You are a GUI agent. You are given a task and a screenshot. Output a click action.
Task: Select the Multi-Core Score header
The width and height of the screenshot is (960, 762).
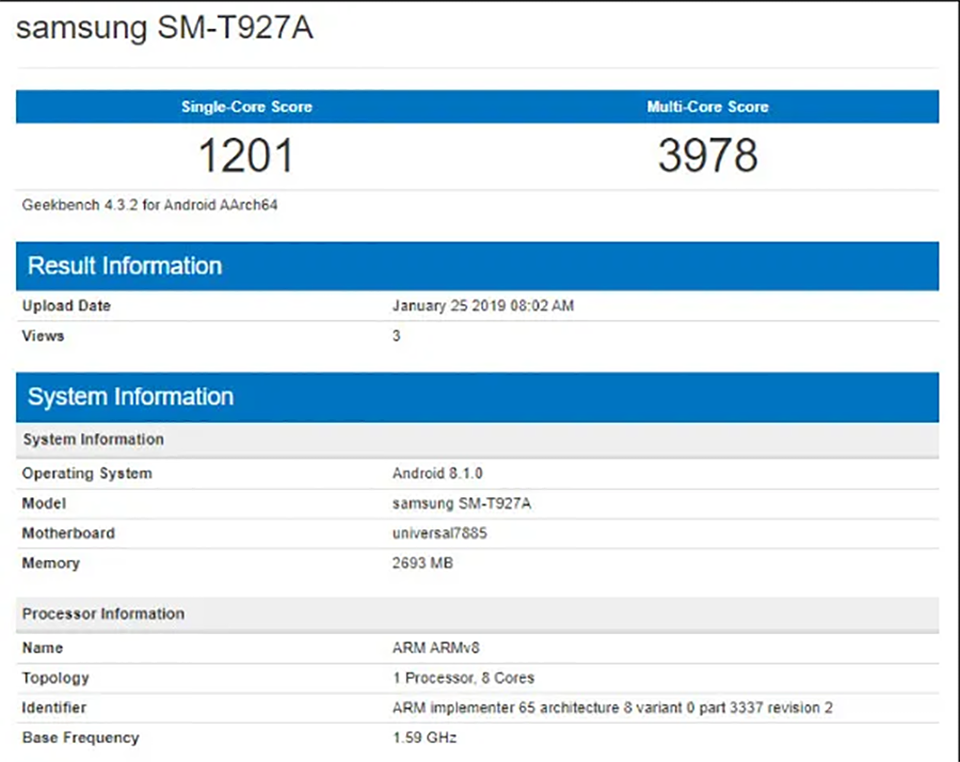[x=708, y=106]
